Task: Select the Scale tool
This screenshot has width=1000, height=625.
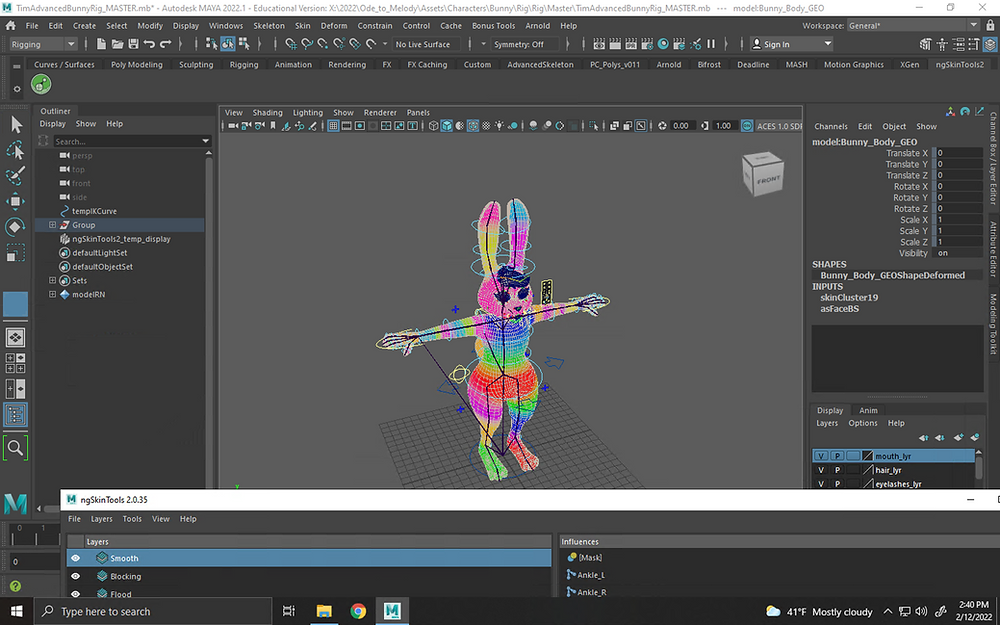Action: pos(16,253)
